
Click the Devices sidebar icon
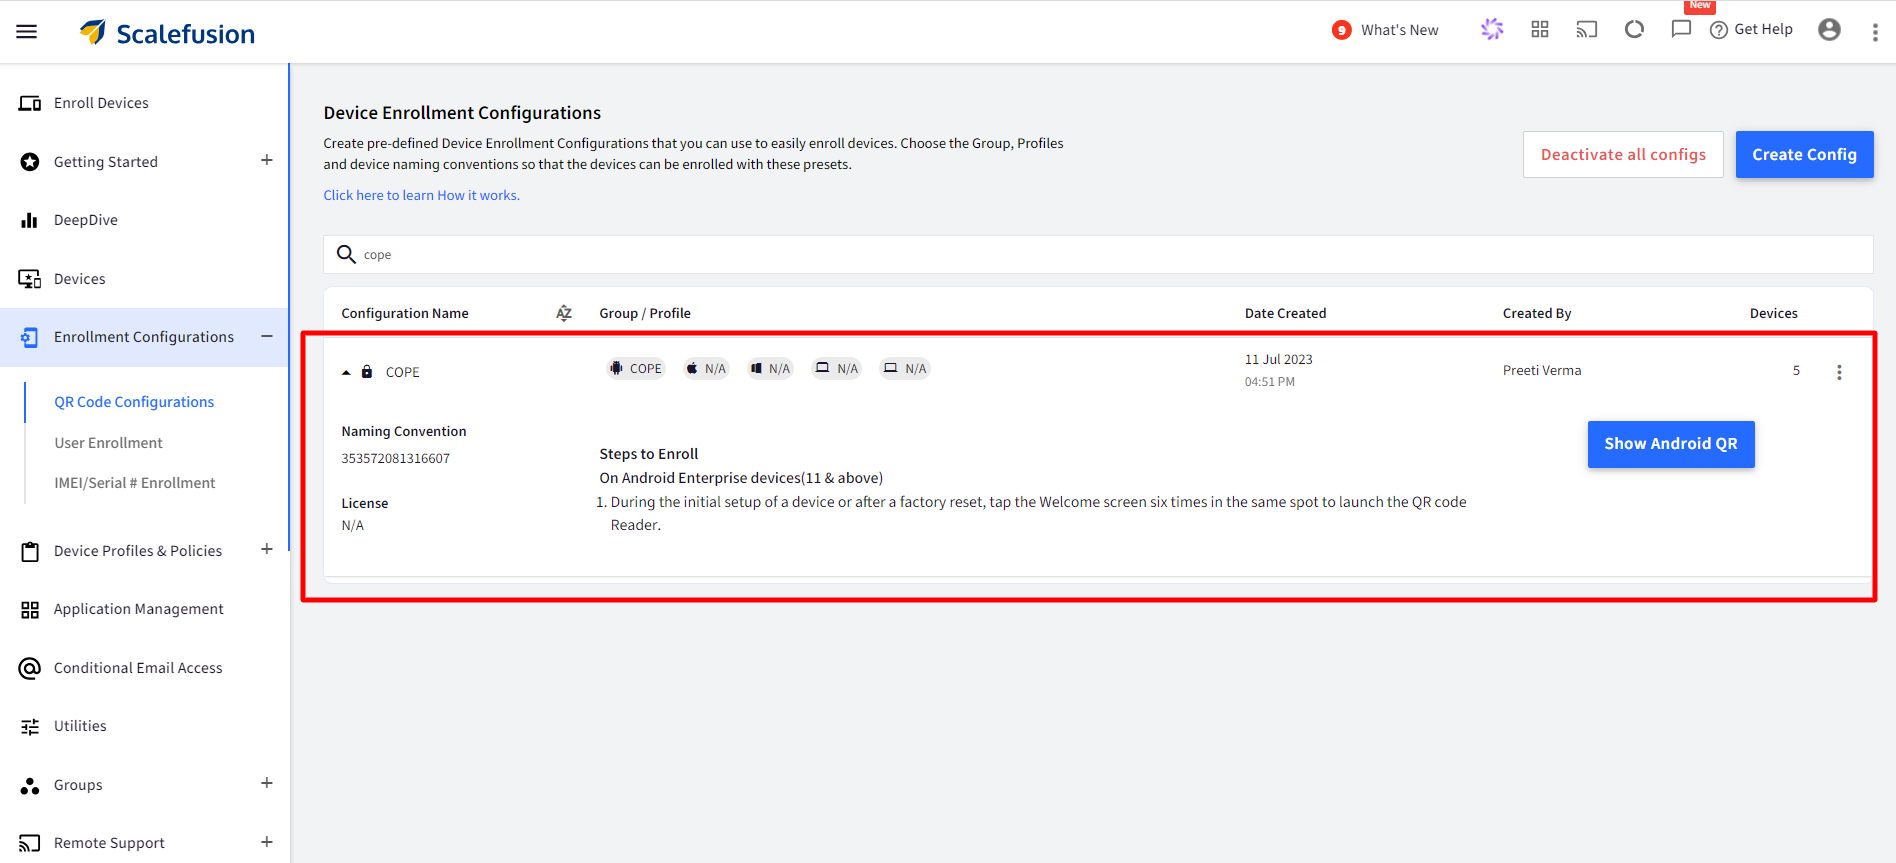click(x=30, y=279)
